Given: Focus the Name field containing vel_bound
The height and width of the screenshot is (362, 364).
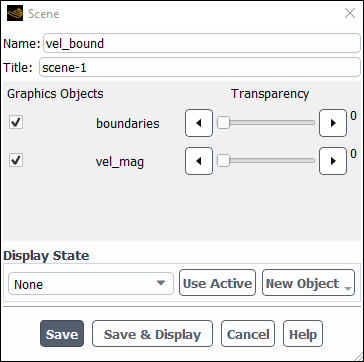Looking at the screenshot, I should tap(202, 43).
